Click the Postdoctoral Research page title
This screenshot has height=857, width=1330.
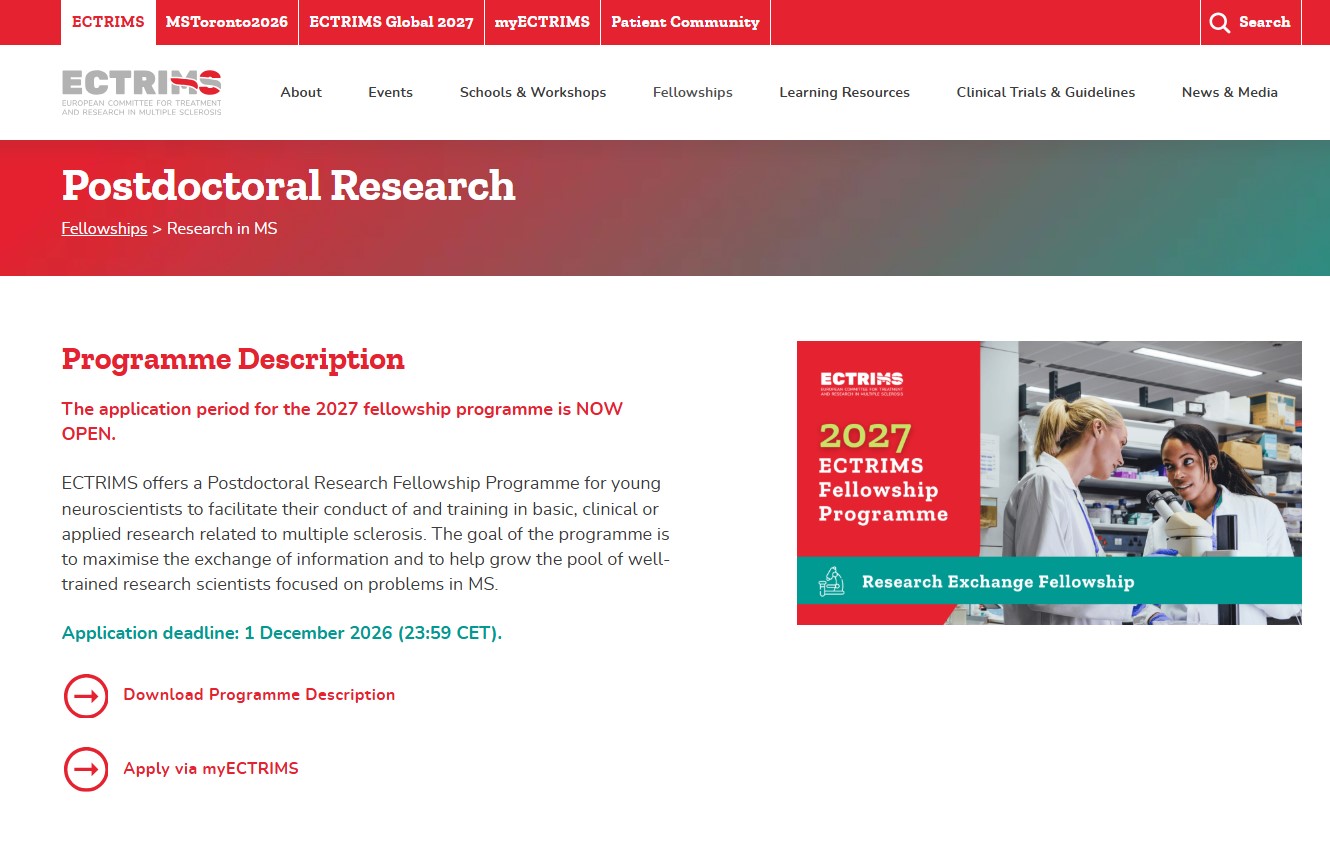pos(288,186)
